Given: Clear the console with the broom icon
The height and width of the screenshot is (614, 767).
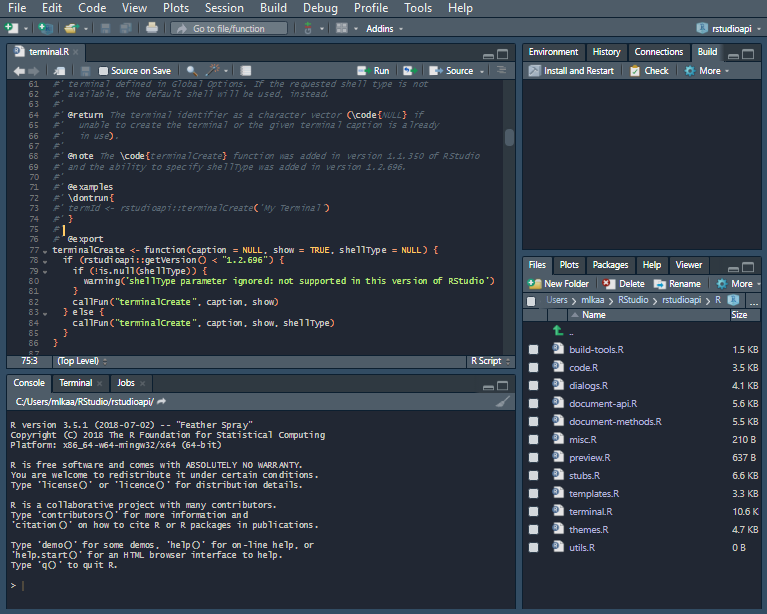Looking at the screenshot, I should click(x=503, y=401).
